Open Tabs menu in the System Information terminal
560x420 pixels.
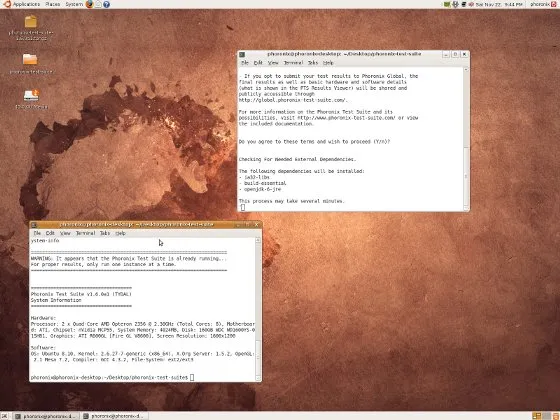point(105,233)
